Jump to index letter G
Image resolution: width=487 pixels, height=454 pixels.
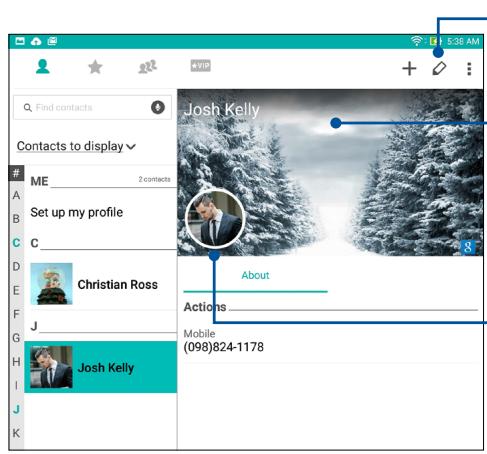pos(16,338)
